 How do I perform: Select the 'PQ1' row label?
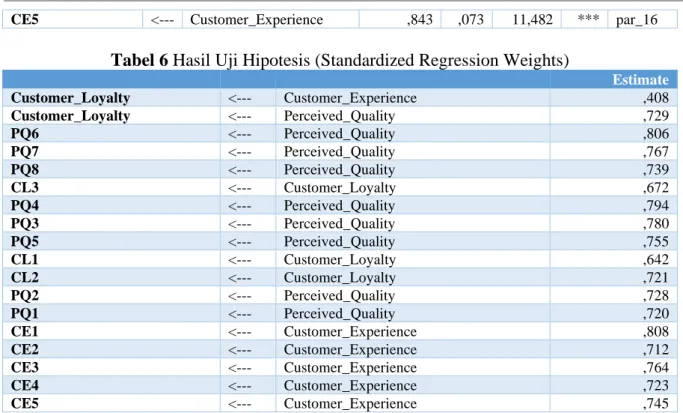point(25,313)
